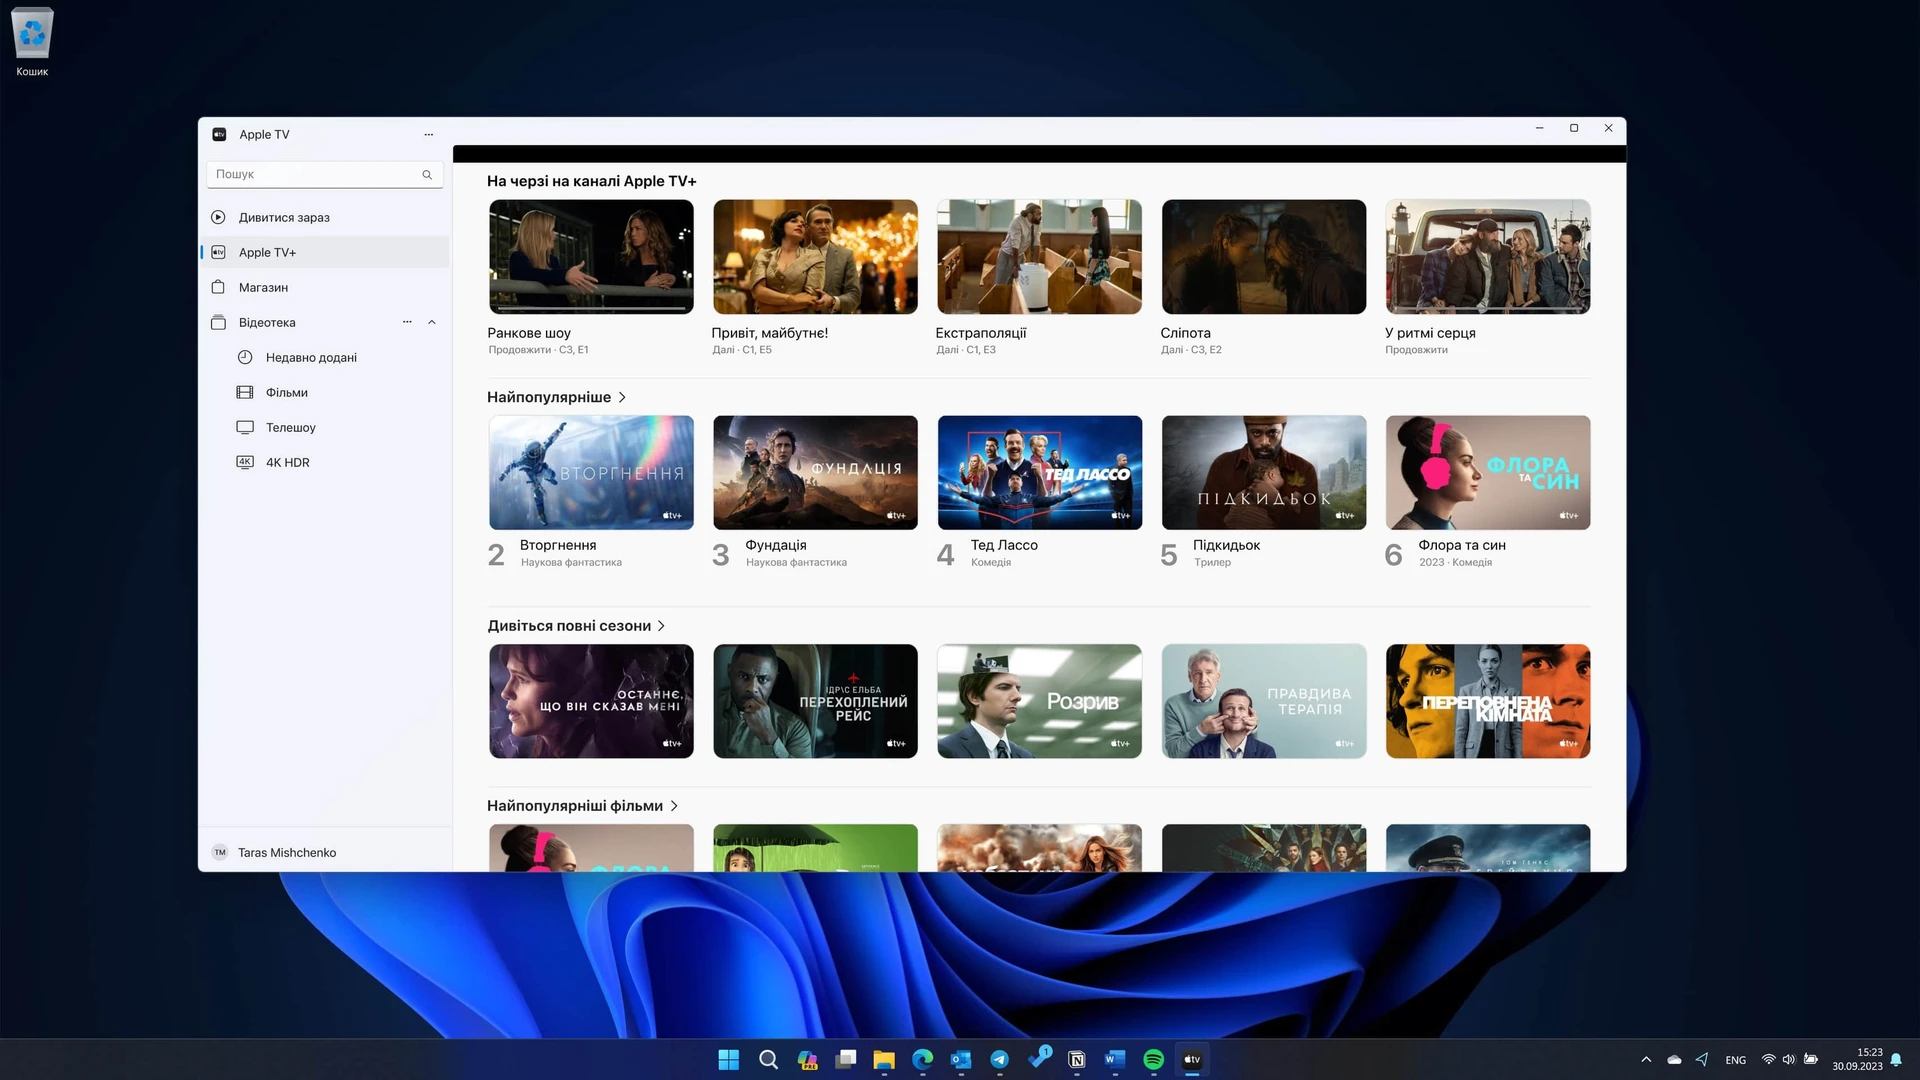1920x1080 pixels.
Task: Open Останнє, що він сказав мені poster
Action: pos(591,701)
